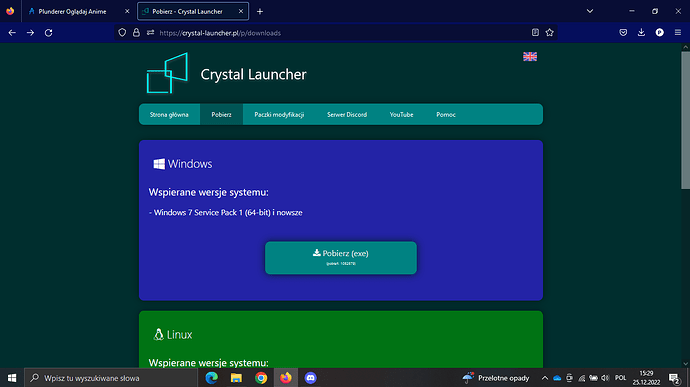Open OneDrive cloud tray icon
Image resolution: width=690 pixels, height=387 pixels.
557,378
